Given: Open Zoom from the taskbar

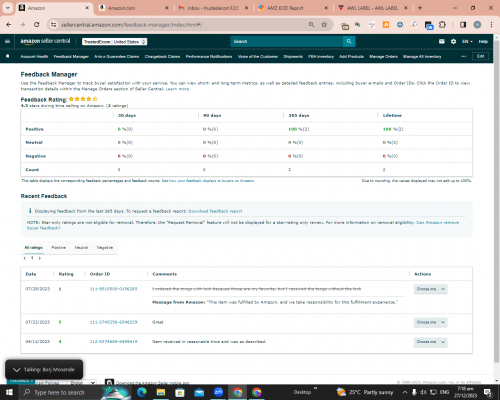Looking at the screenshot, I should (218, 392).
